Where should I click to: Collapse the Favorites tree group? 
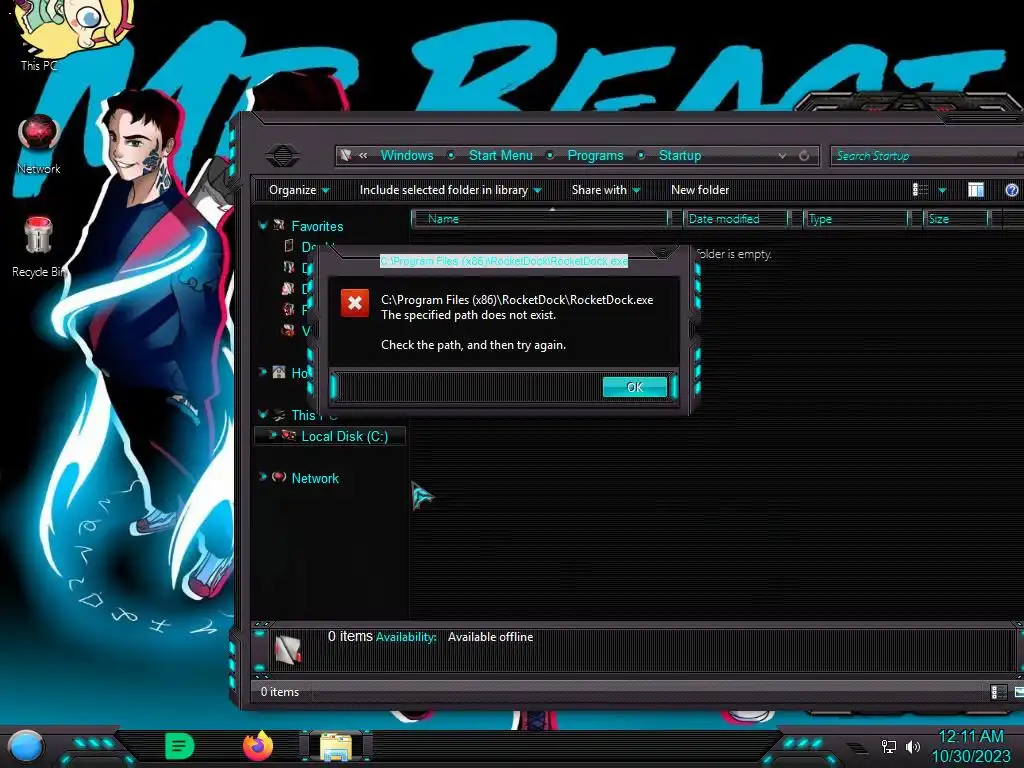click(263, 225)
